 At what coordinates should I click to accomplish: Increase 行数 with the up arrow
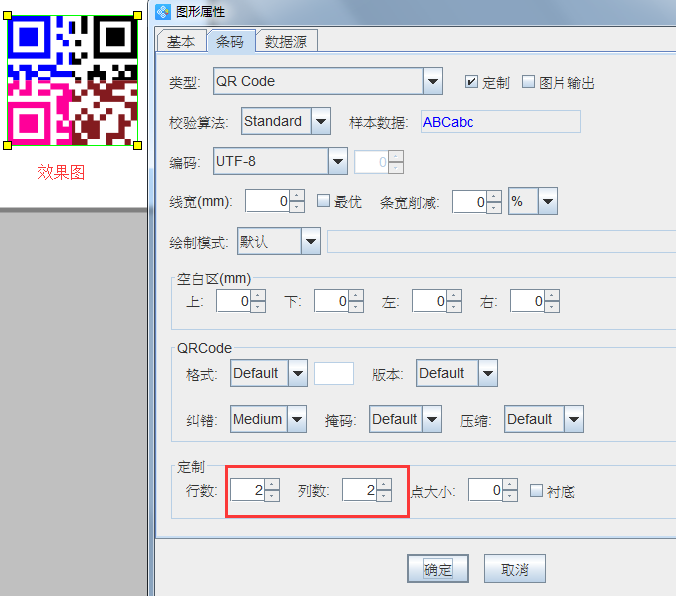(272, 484)
